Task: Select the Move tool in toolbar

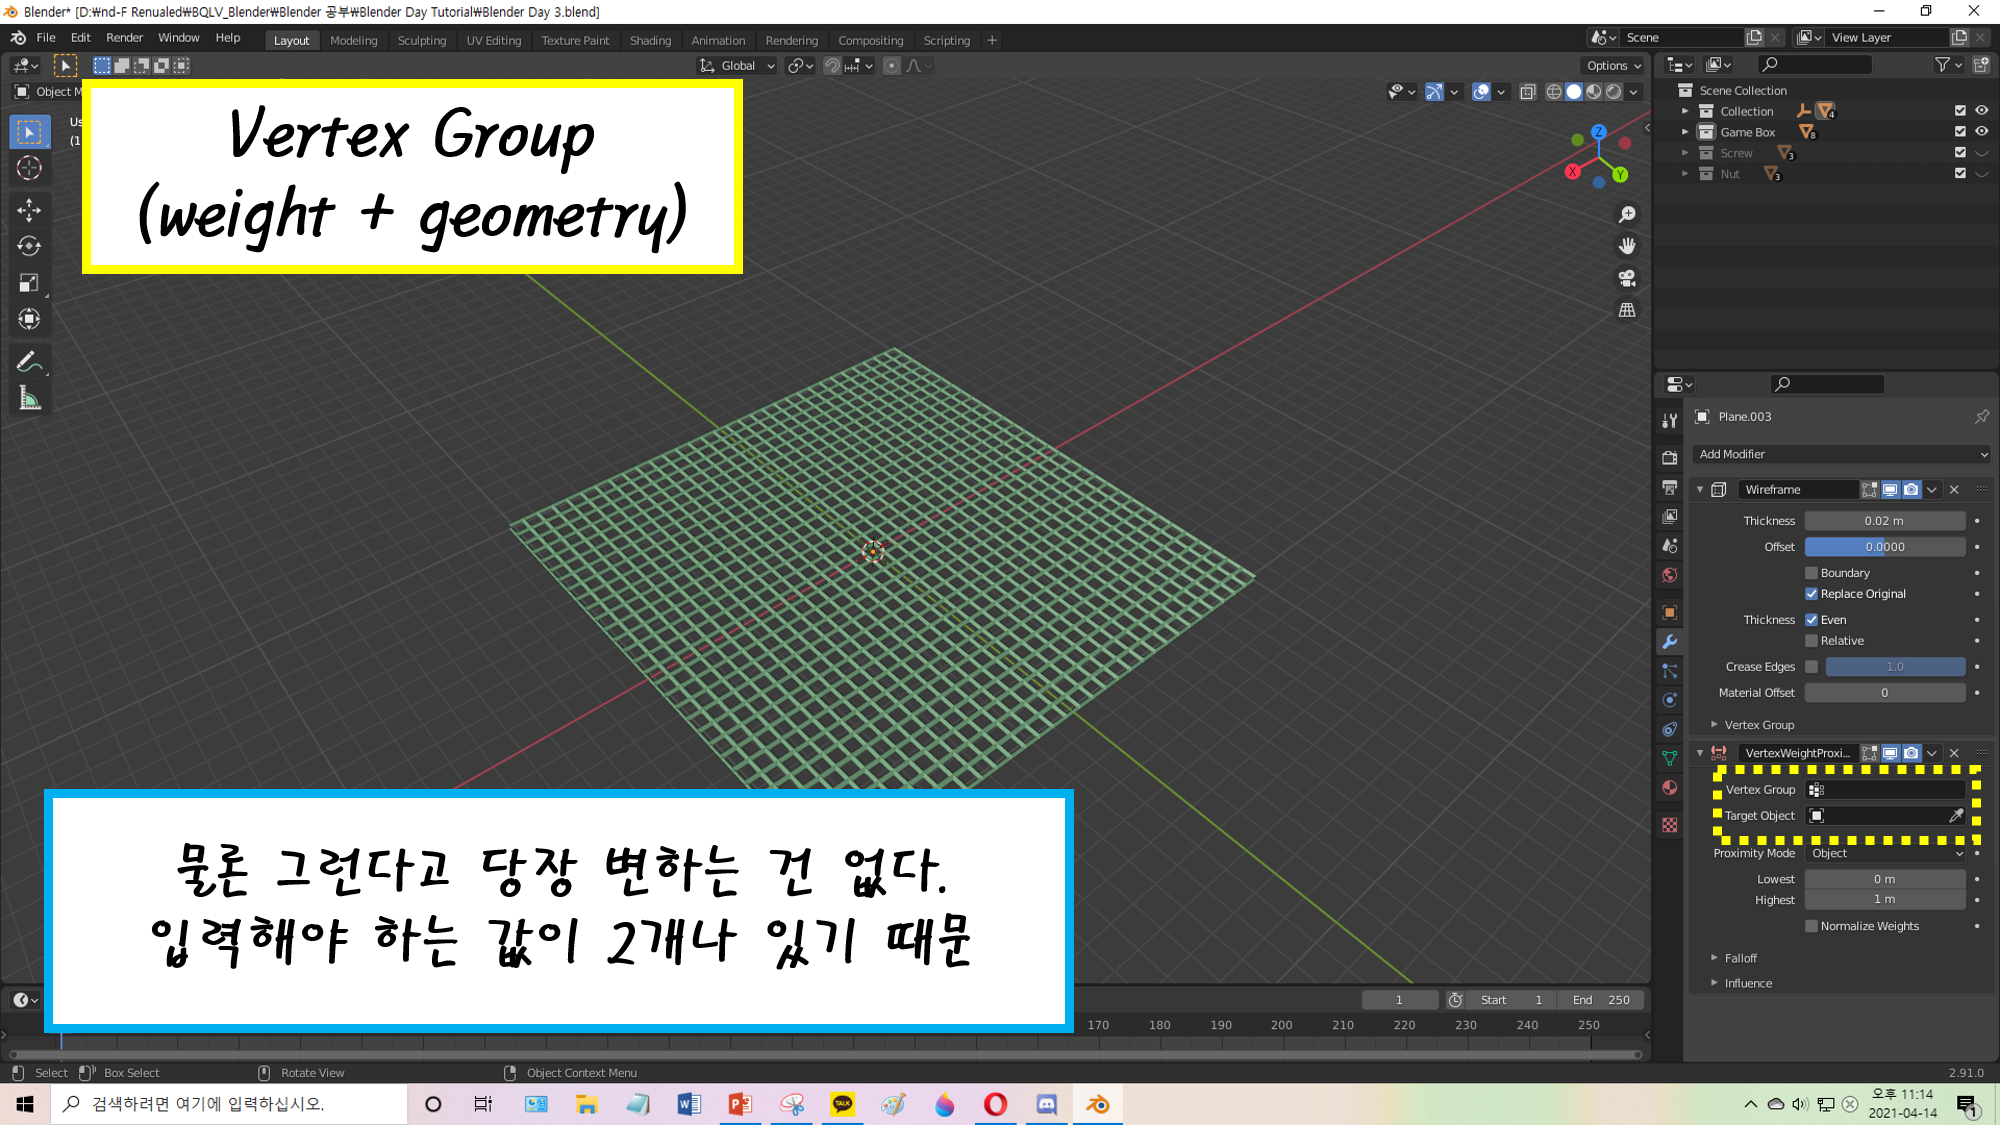Action: (29, 209)
